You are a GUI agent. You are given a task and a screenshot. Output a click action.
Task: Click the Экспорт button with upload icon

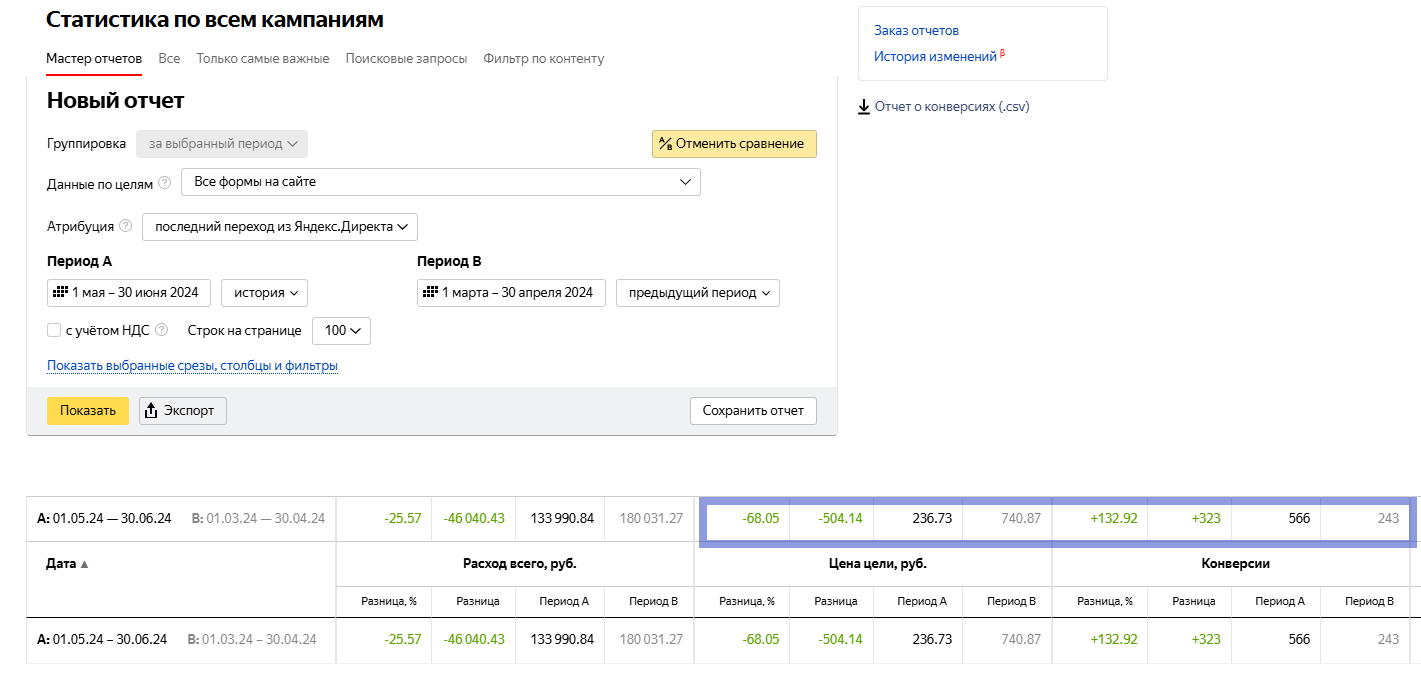183,411
